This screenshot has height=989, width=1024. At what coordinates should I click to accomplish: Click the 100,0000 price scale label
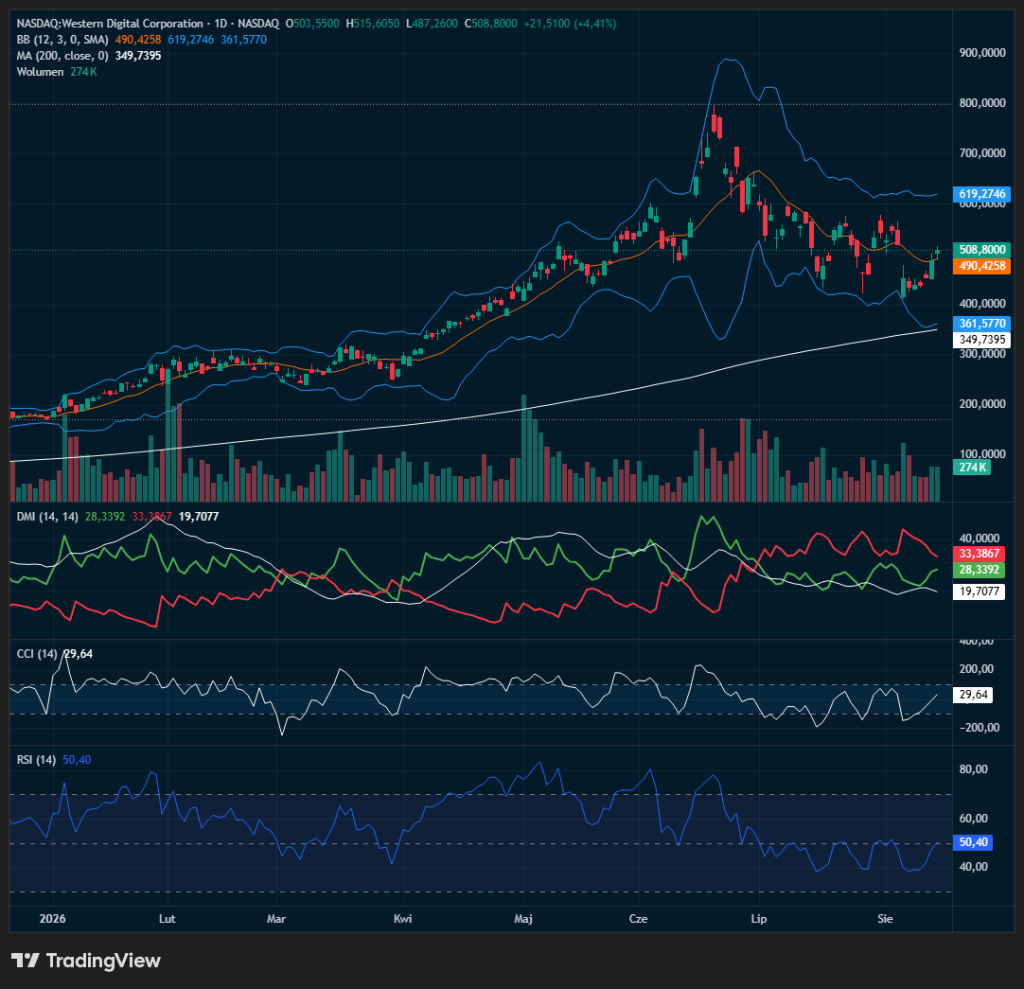(x=982, y=453)
